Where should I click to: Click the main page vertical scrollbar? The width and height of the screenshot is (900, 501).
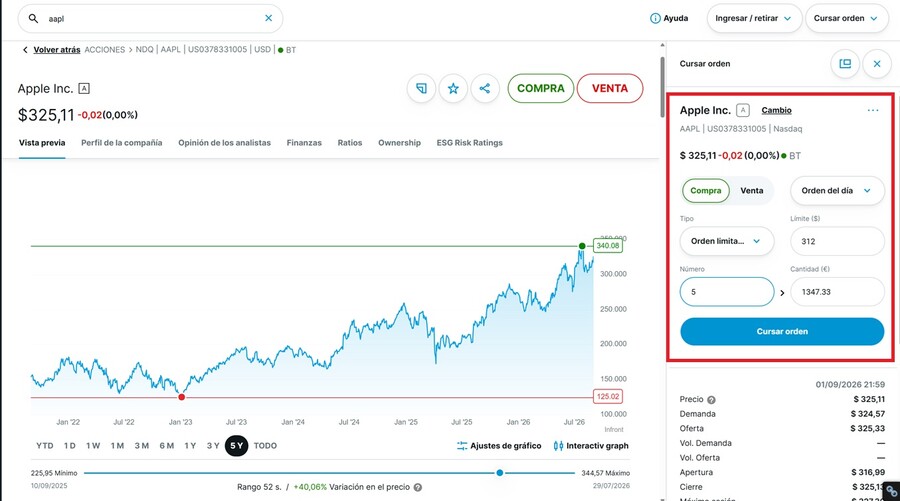click(662, 86)
